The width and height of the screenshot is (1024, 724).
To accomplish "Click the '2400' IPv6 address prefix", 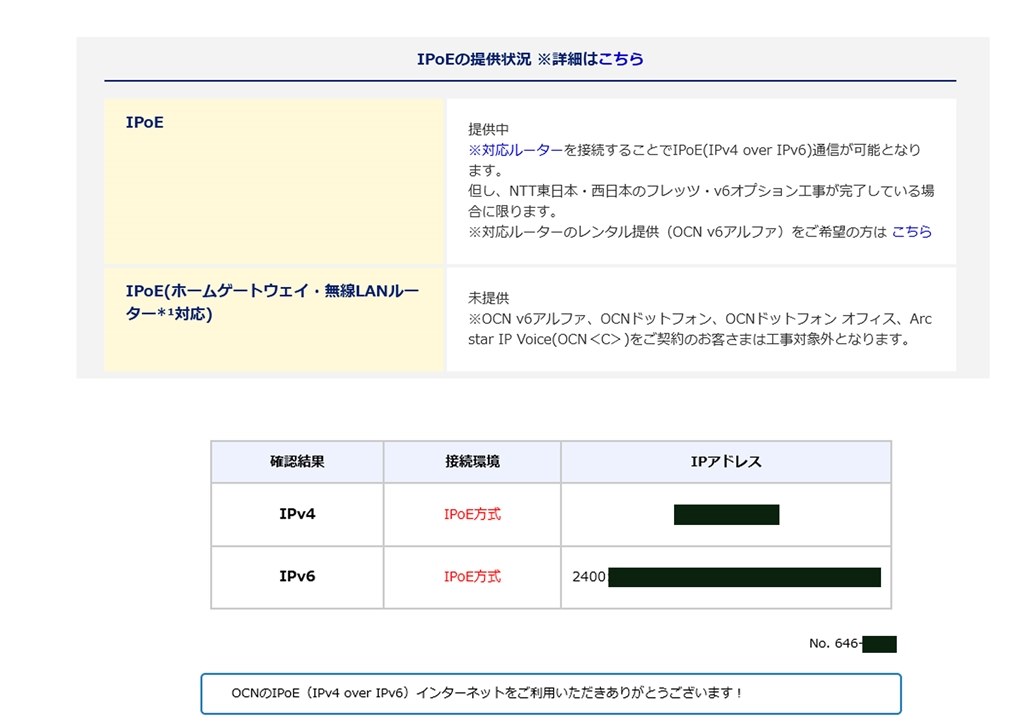I will pos(589,577).
